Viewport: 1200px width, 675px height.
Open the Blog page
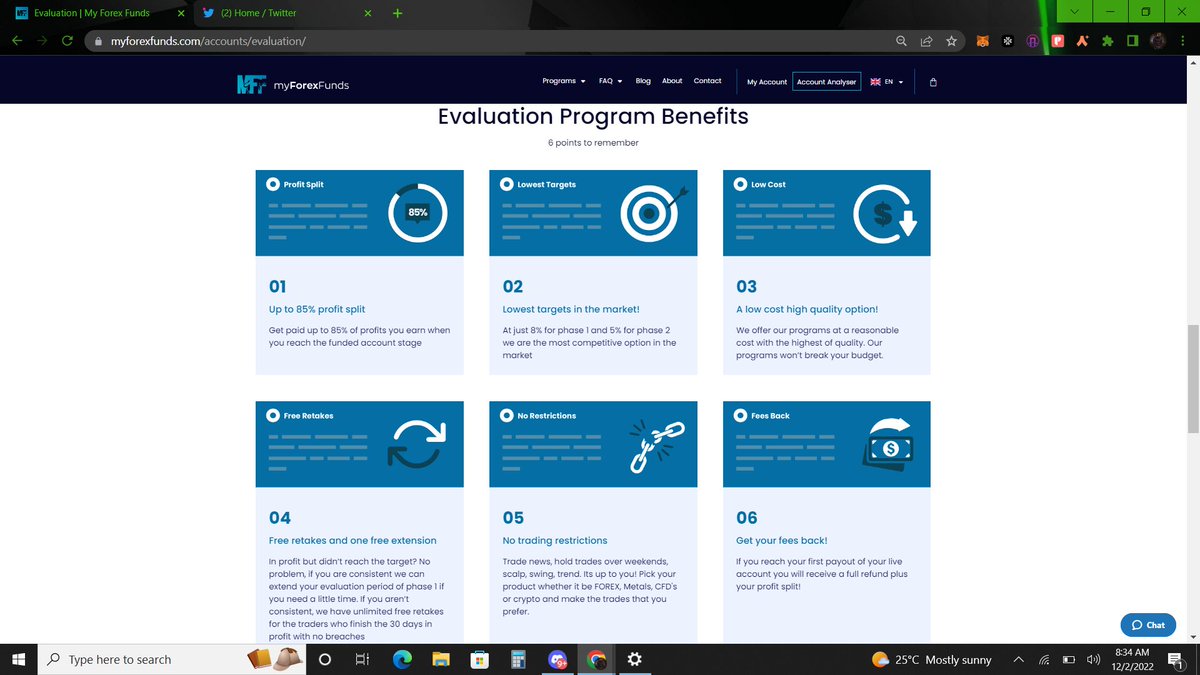click(x=643, y=81)
